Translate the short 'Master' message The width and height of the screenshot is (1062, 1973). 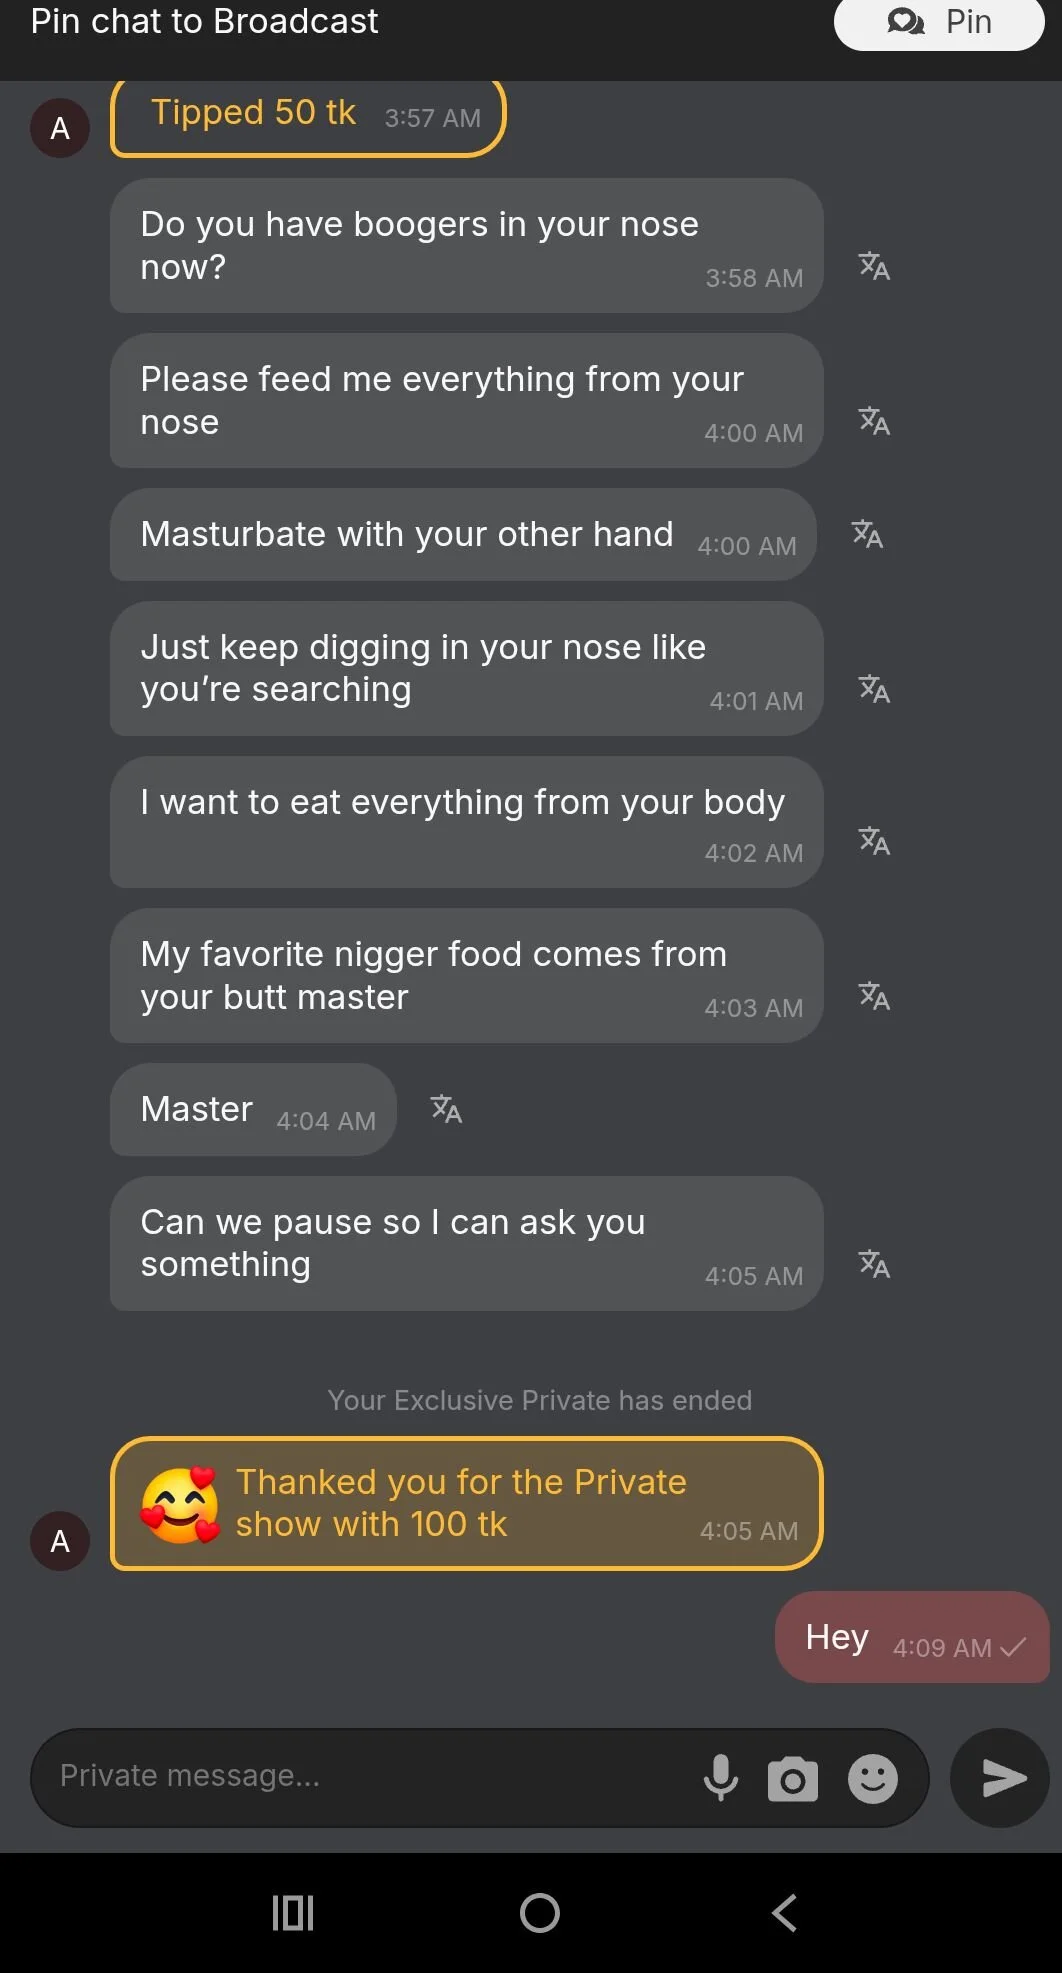click(x=446, y=1109)
